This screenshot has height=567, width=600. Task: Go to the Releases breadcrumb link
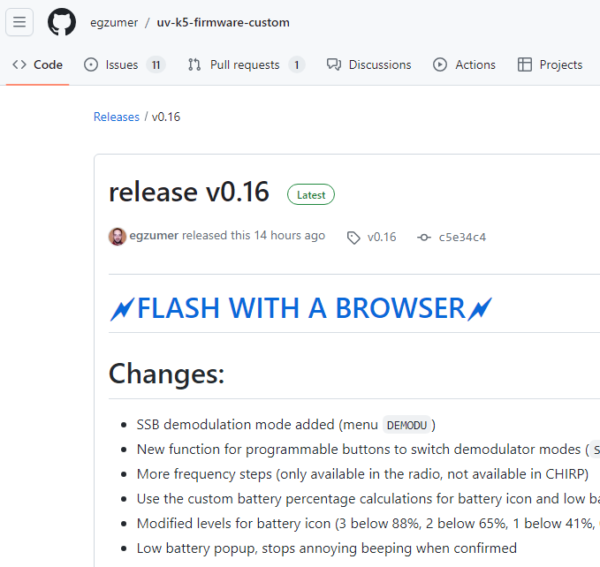pyautogui.click(x=116, y=117)
